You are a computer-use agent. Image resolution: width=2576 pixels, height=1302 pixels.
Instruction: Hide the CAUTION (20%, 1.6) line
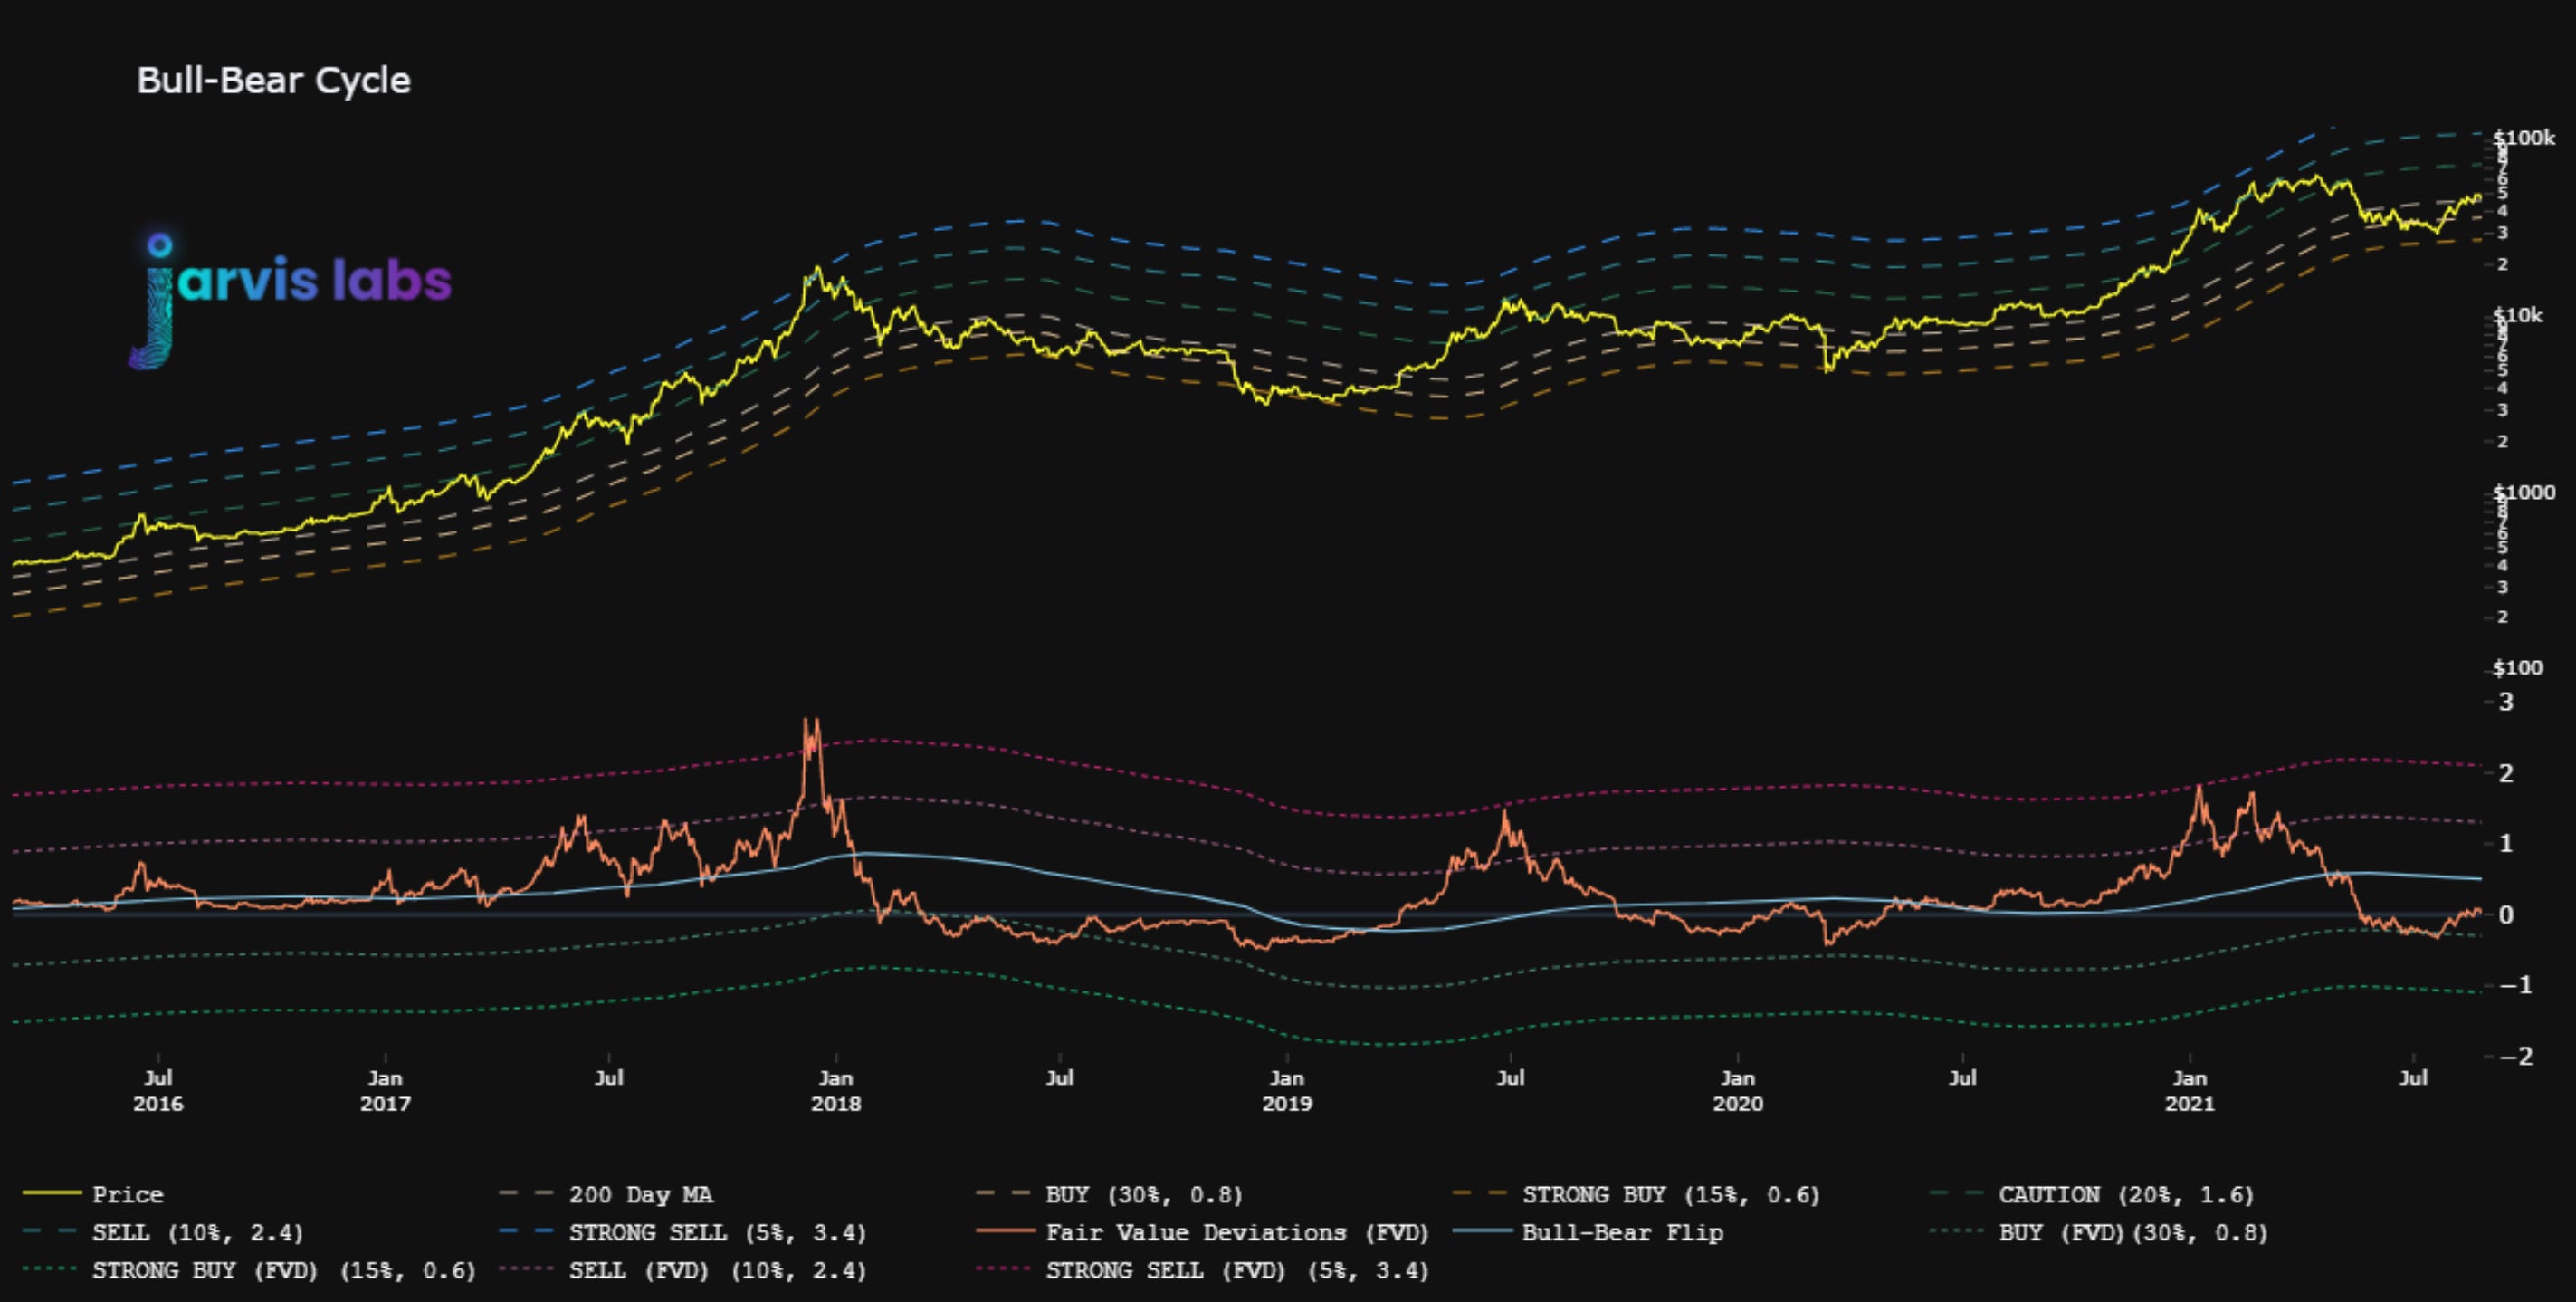tap(2125, 1194)
